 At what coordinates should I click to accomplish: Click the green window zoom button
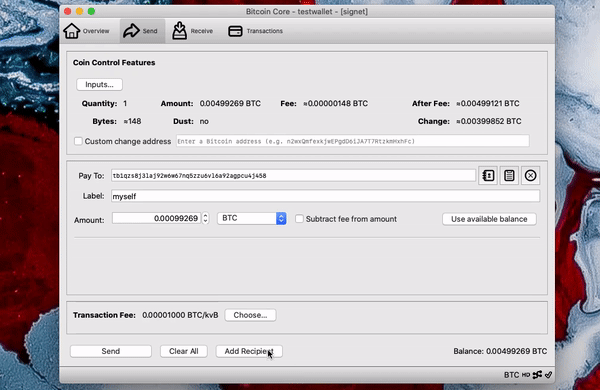coord(91,11)
